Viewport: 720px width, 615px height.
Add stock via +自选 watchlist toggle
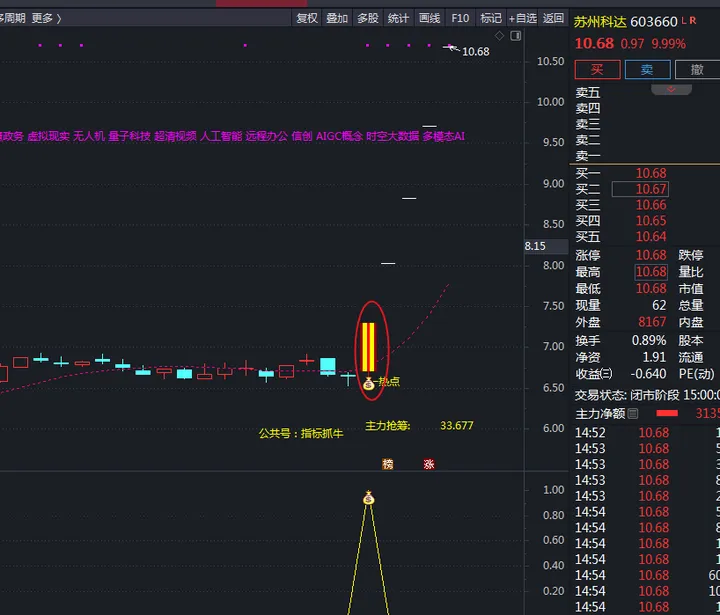pyautogui.click(x=522, y=18)
